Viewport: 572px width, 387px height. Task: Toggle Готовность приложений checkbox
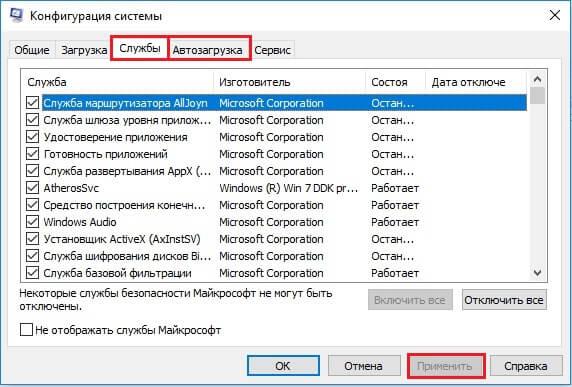tap(32, 154)
